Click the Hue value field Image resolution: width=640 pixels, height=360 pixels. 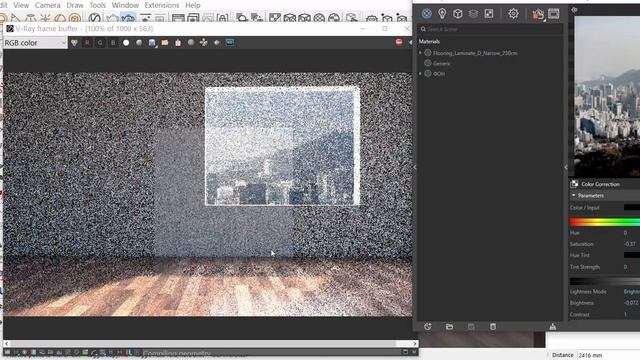[x=631, y=233]
